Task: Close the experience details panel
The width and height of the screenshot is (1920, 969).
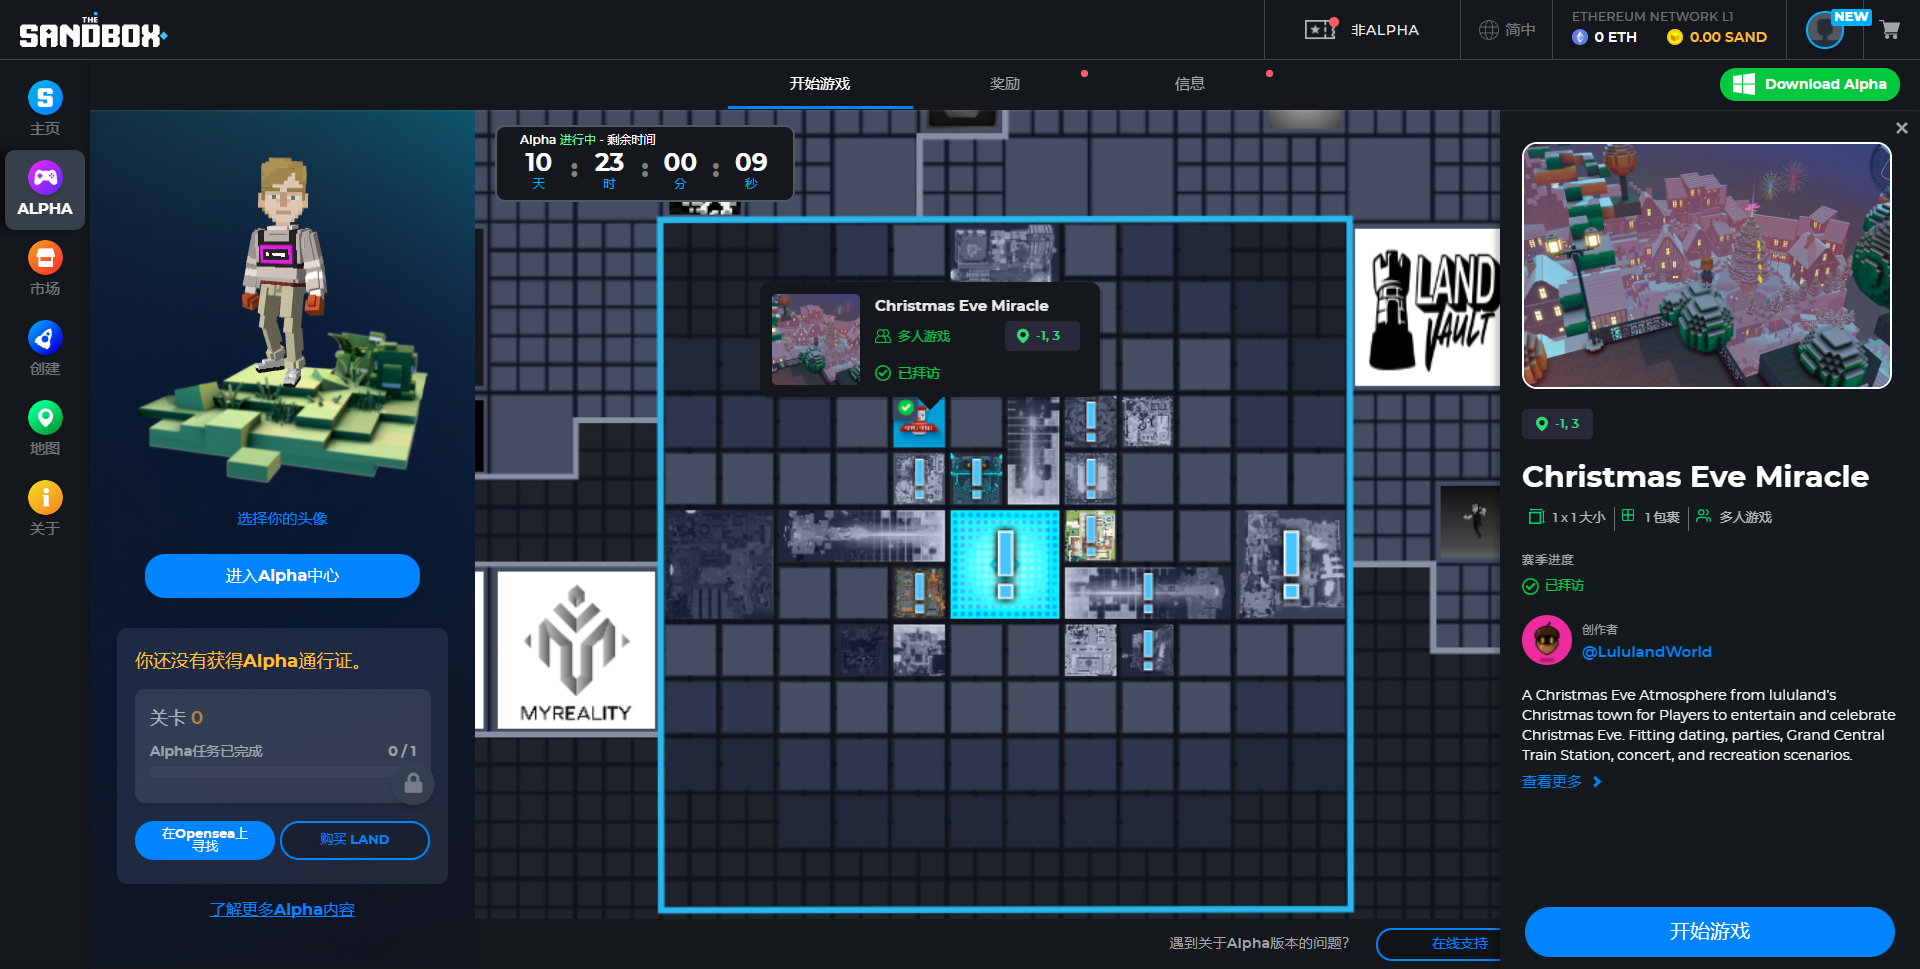Action: [1902, 128]
